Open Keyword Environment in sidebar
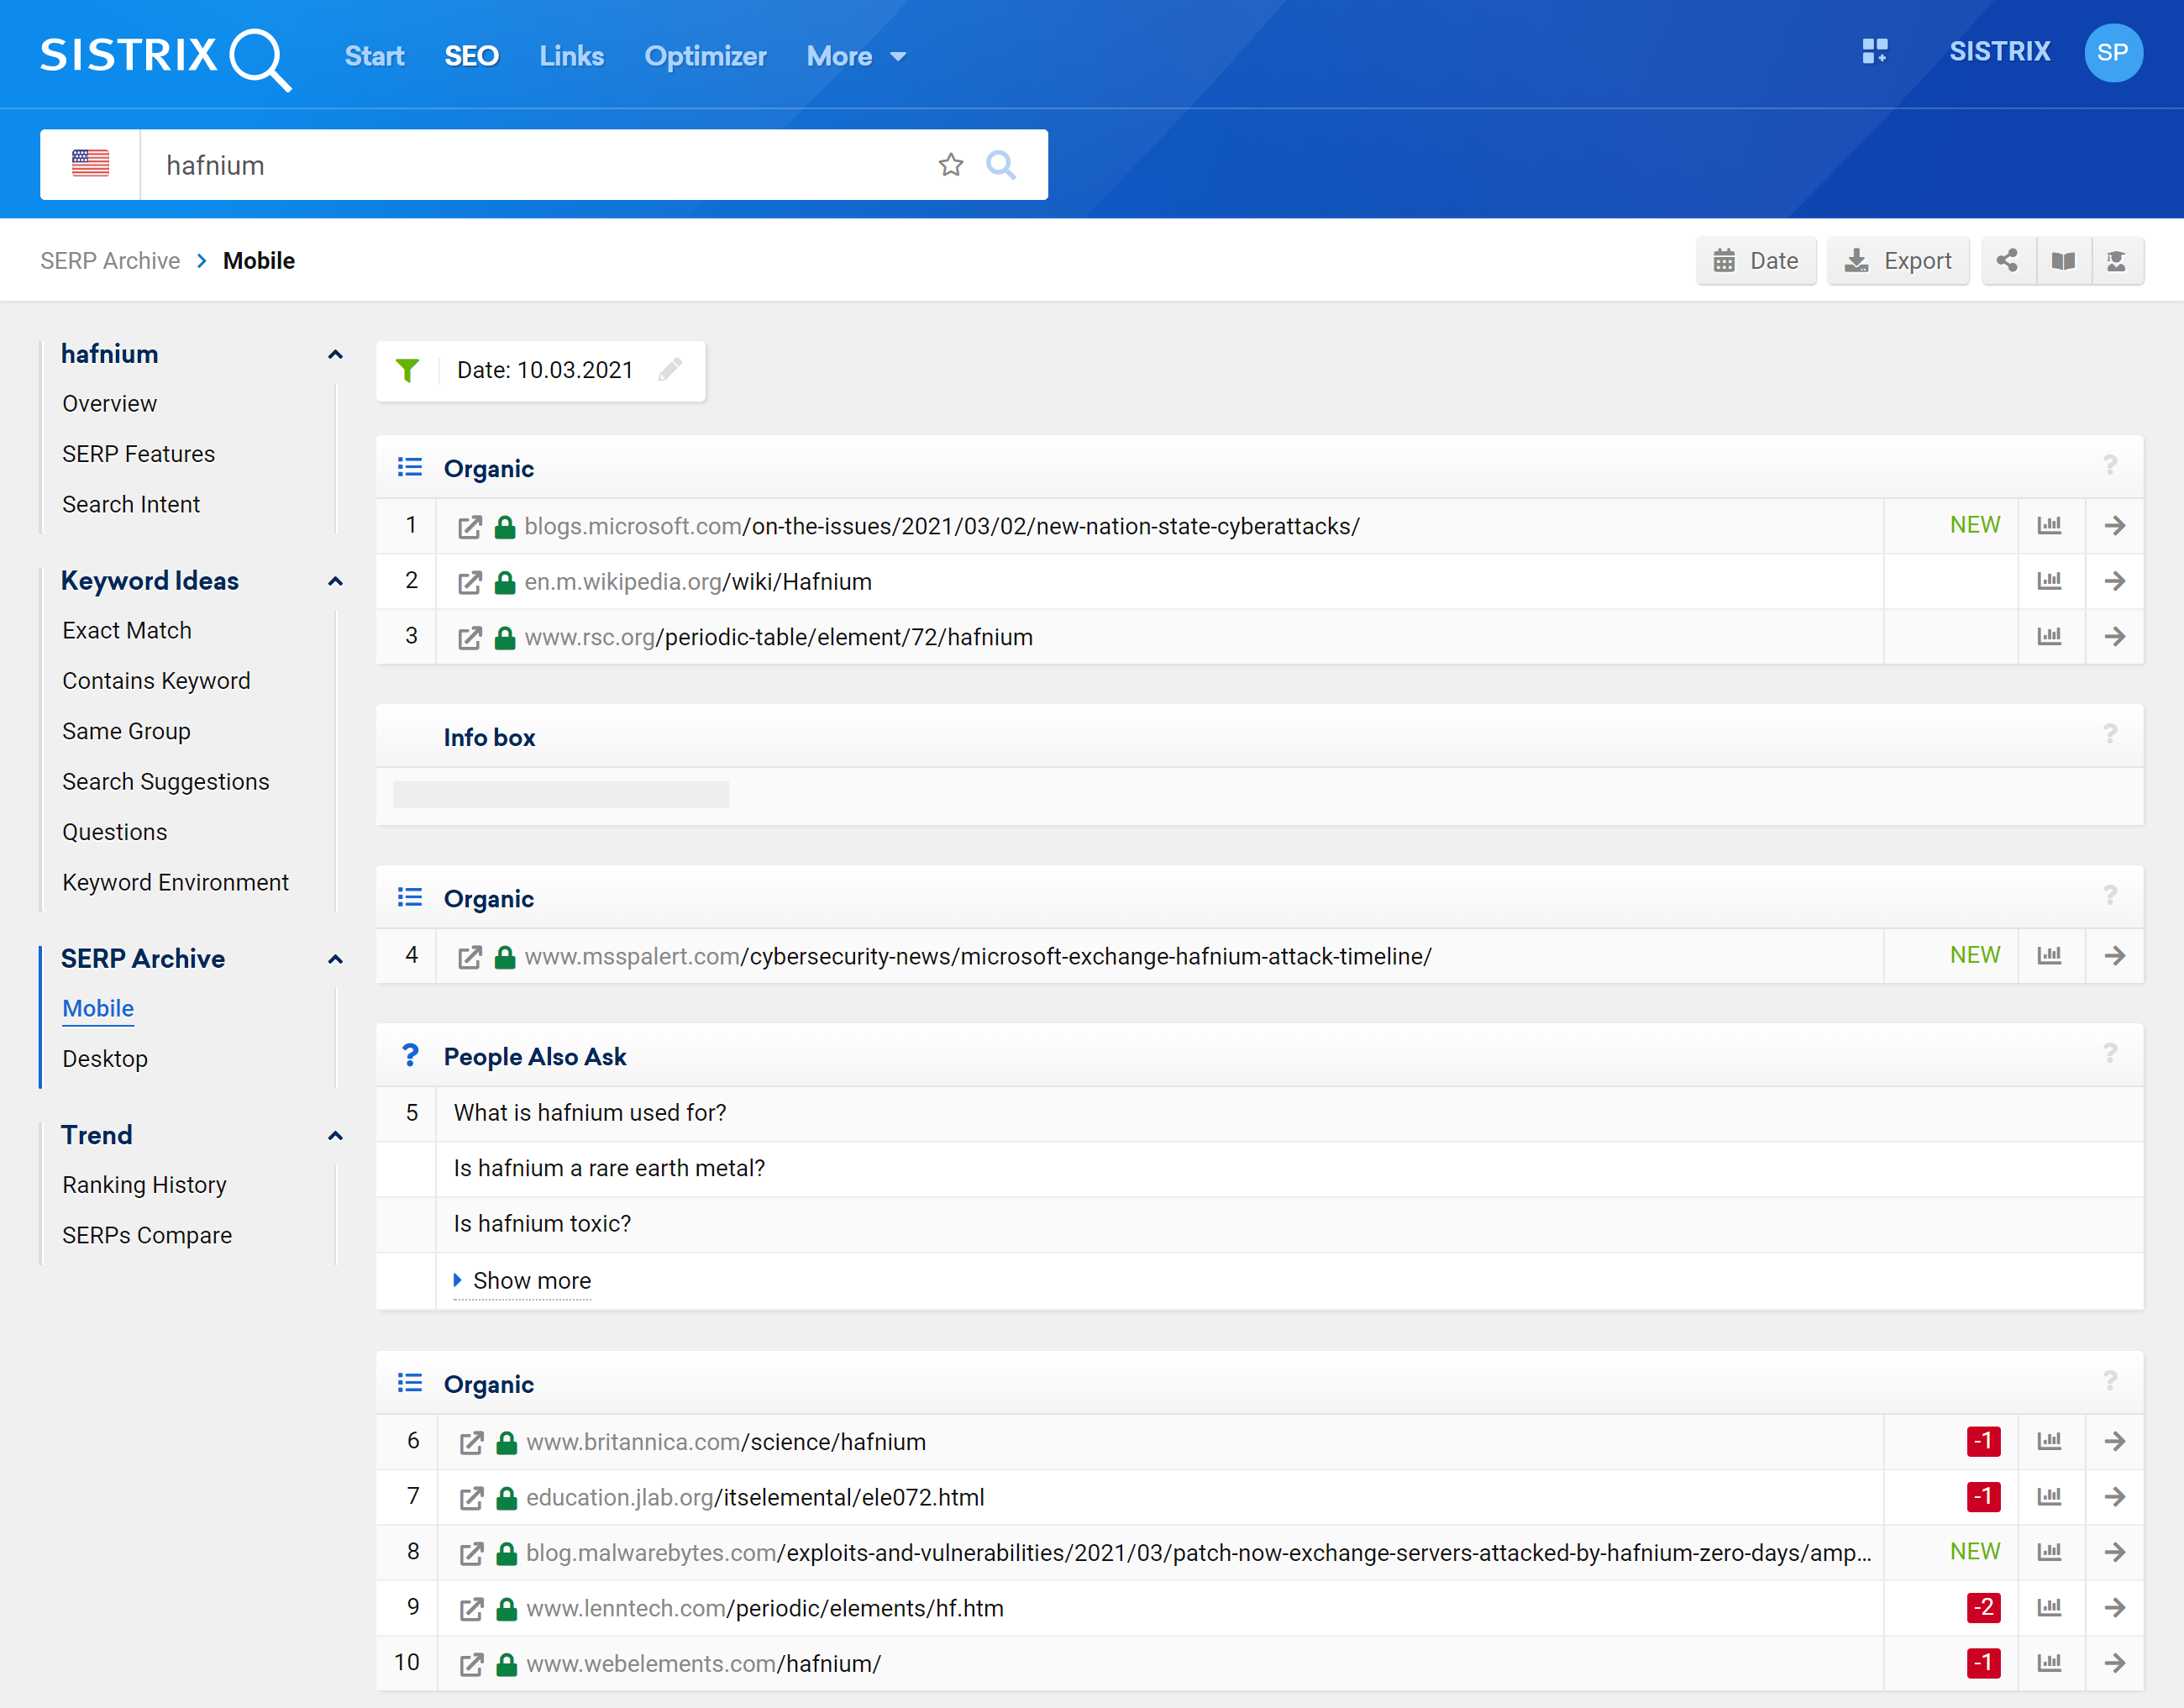 [x=175, y=883]
